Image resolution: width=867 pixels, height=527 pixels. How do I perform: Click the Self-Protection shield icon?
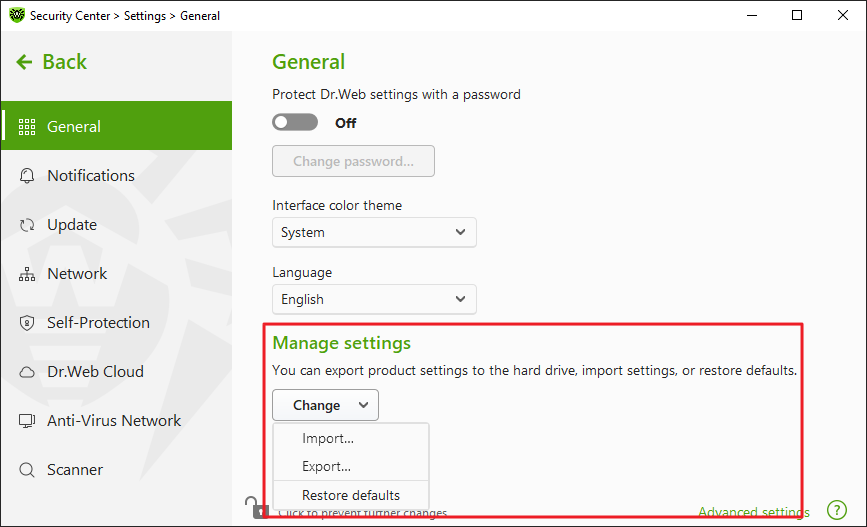(x=27, y=323)
